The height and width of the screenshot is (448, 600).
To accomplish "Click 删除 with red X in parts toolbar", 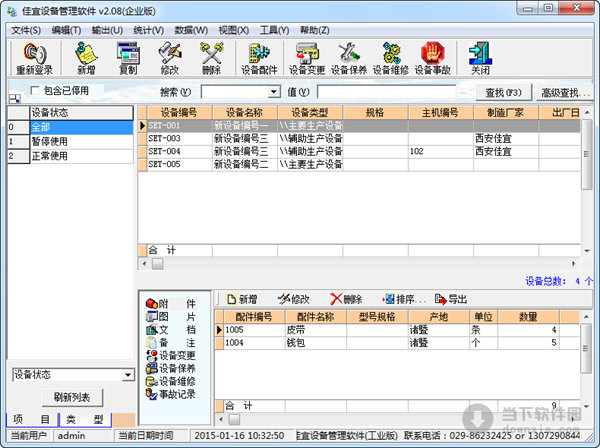I will pos(346,299).
